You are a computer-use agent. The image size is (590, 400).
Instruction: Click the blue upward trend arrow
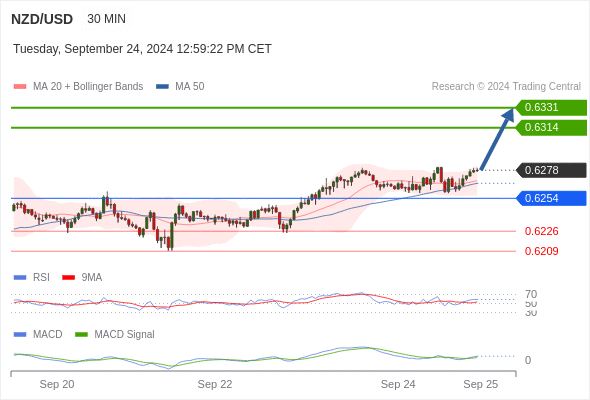[x=497, y=139]
